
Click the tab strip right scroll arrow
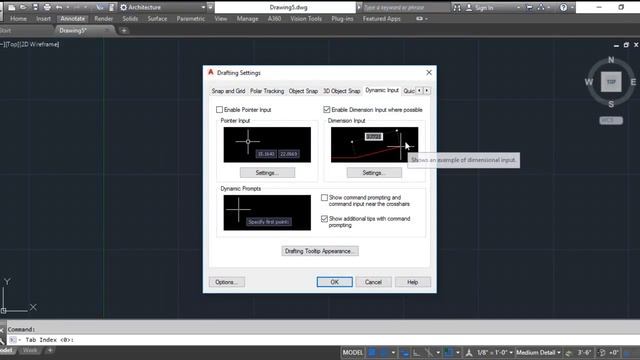coord(427,91)
